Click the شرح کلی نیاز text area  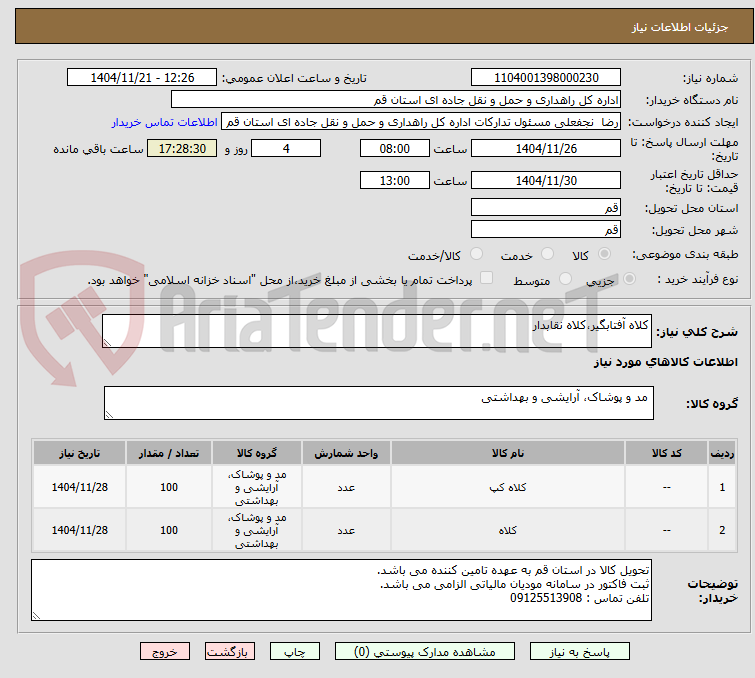coord(377,331)
